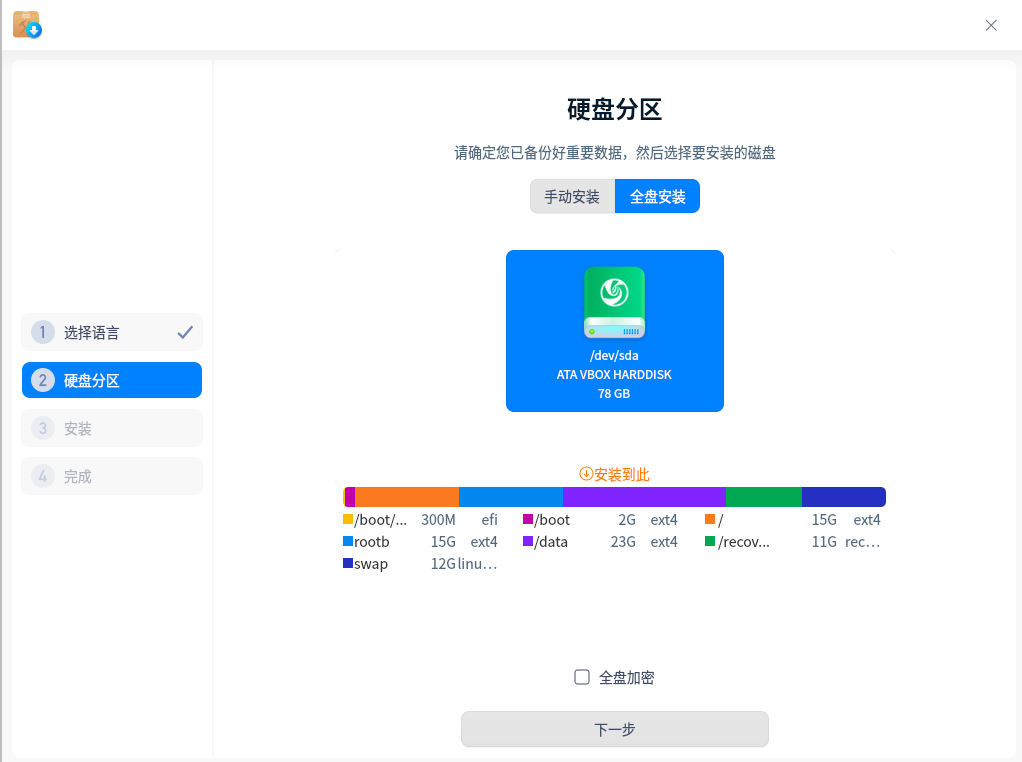Click the 2G size value
The width and height of the screenshot is (1022, 762).
pos(627,520)
